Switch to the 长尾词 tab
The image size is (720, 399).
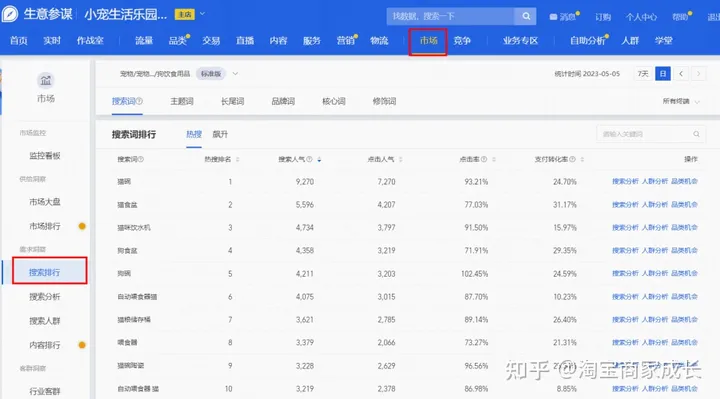pos(232,101)
